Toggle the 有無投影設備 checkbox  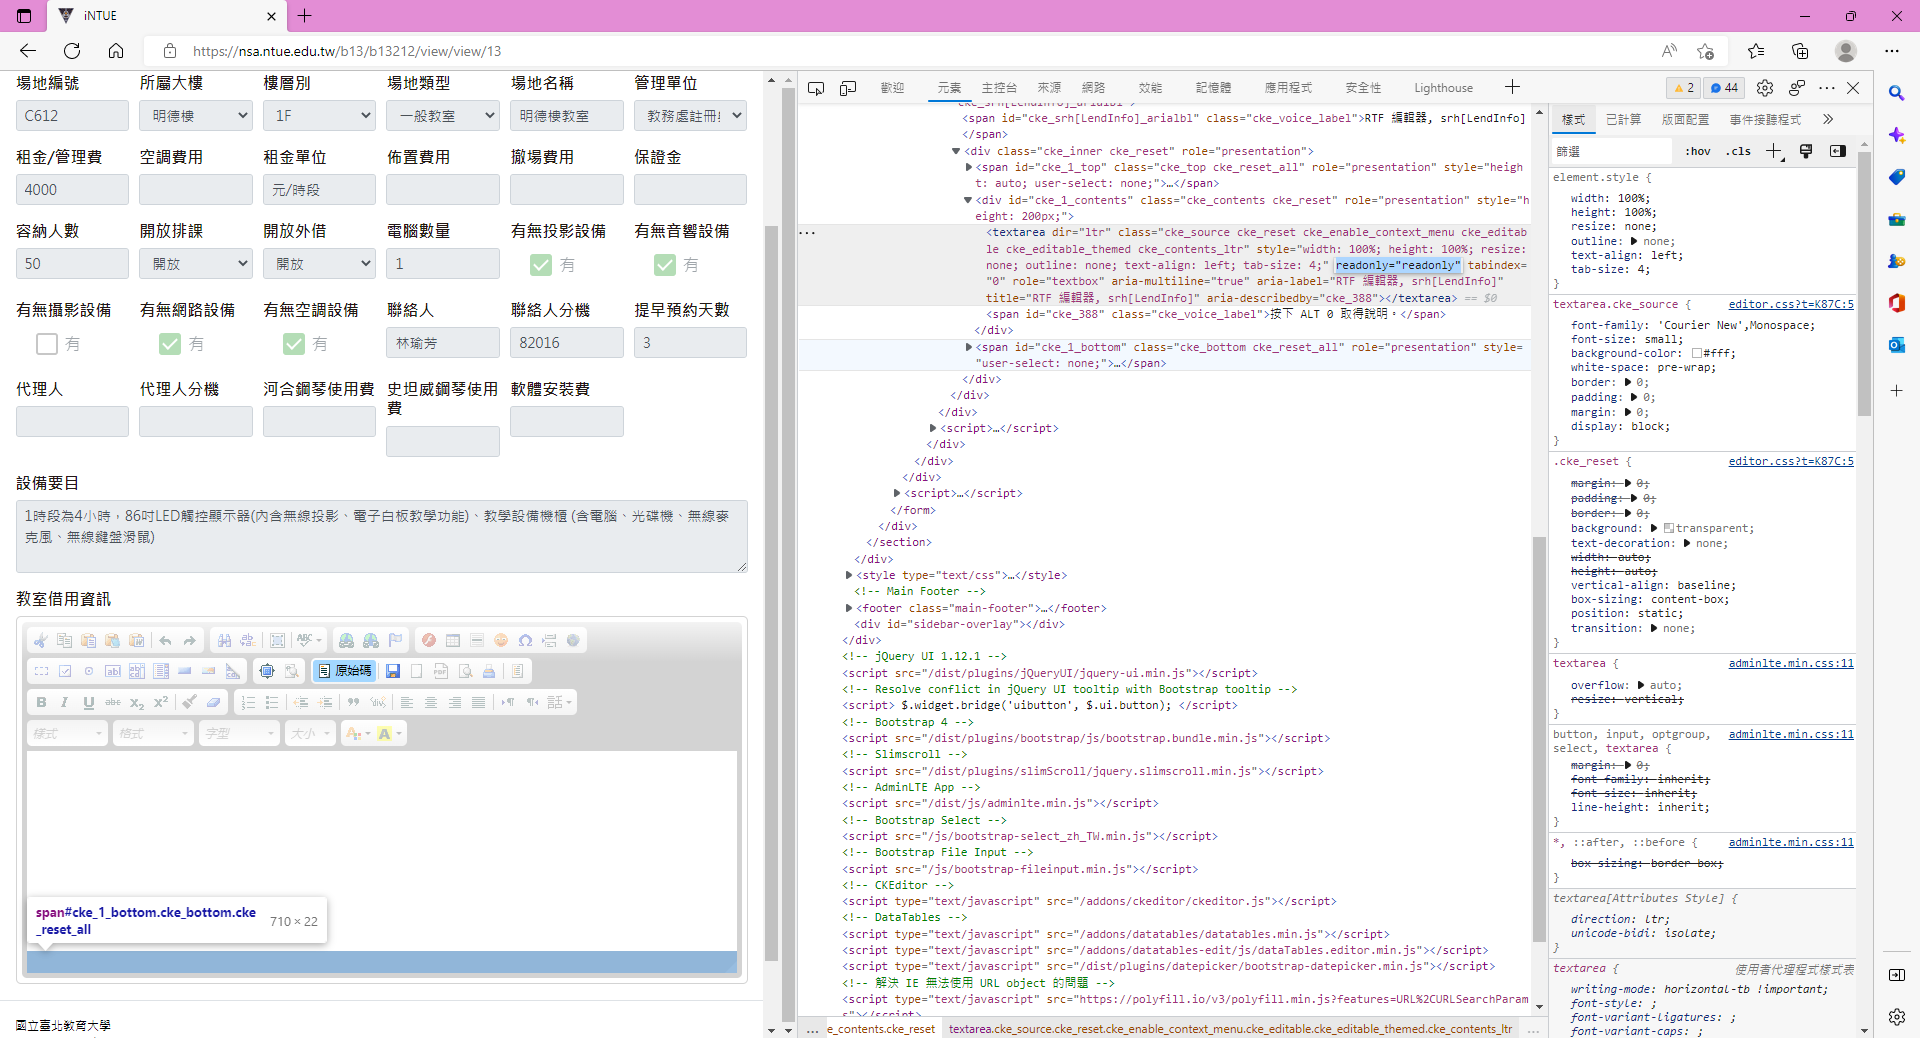(x=541, y=264)
